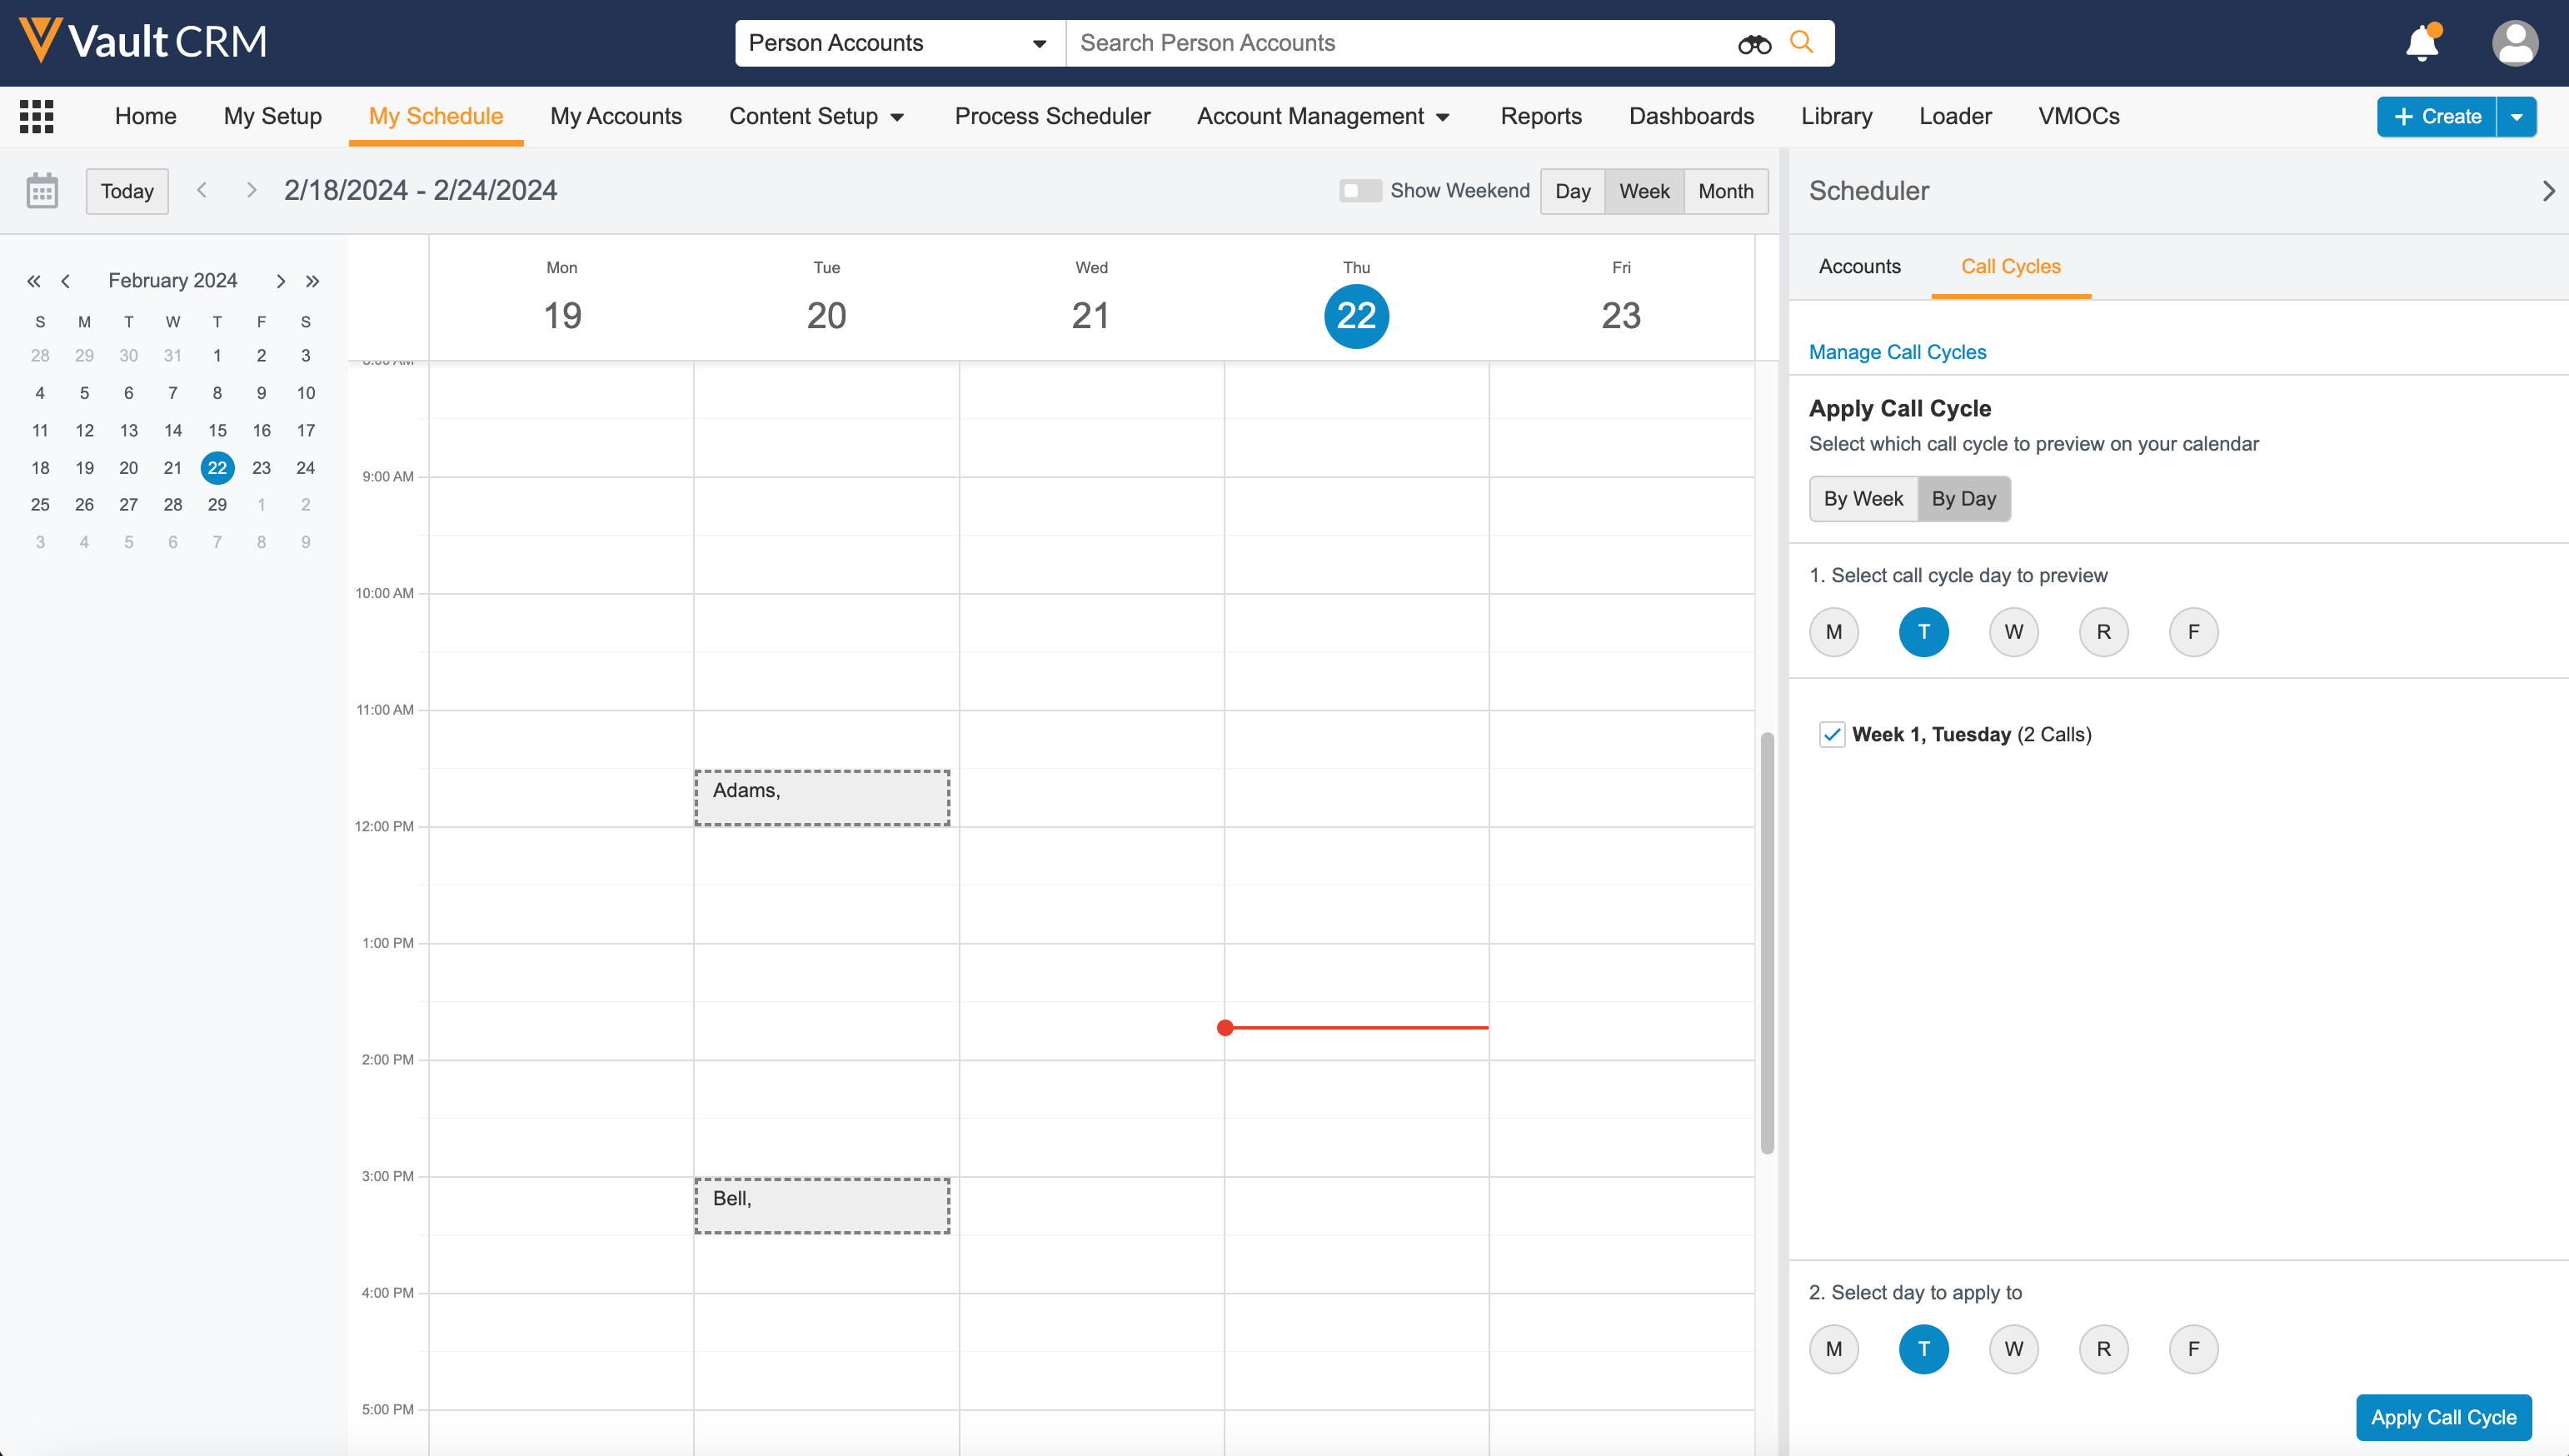Toggle the Show Weekend switch

(1360, 190)
